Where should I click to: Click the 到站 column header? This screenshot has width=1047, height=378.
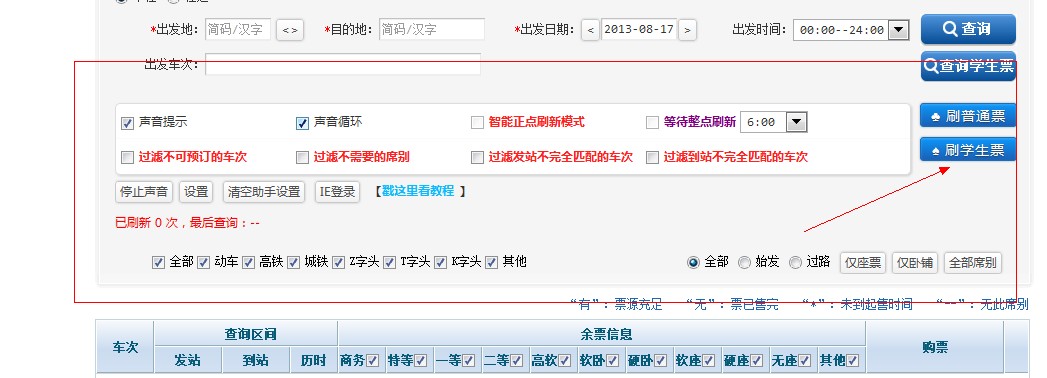[256, 361]
